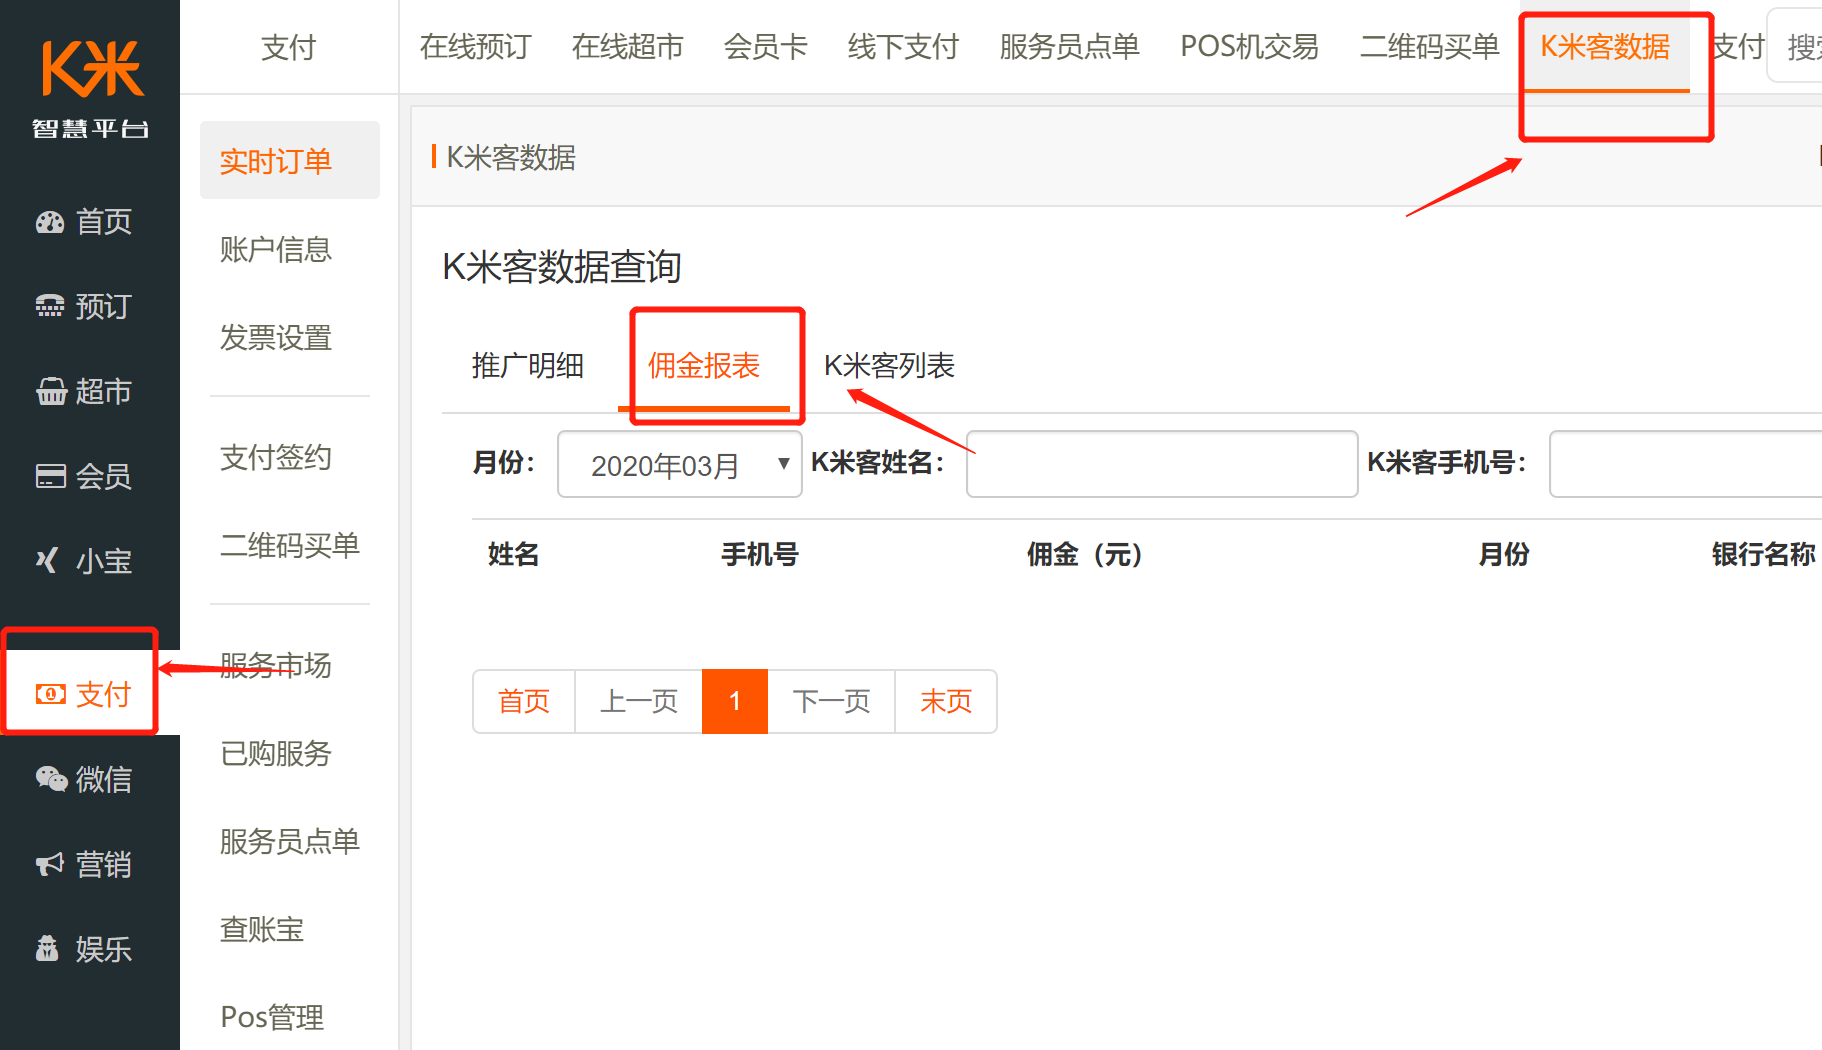Open the K米客列表 sub-tab

coord(889,366)
